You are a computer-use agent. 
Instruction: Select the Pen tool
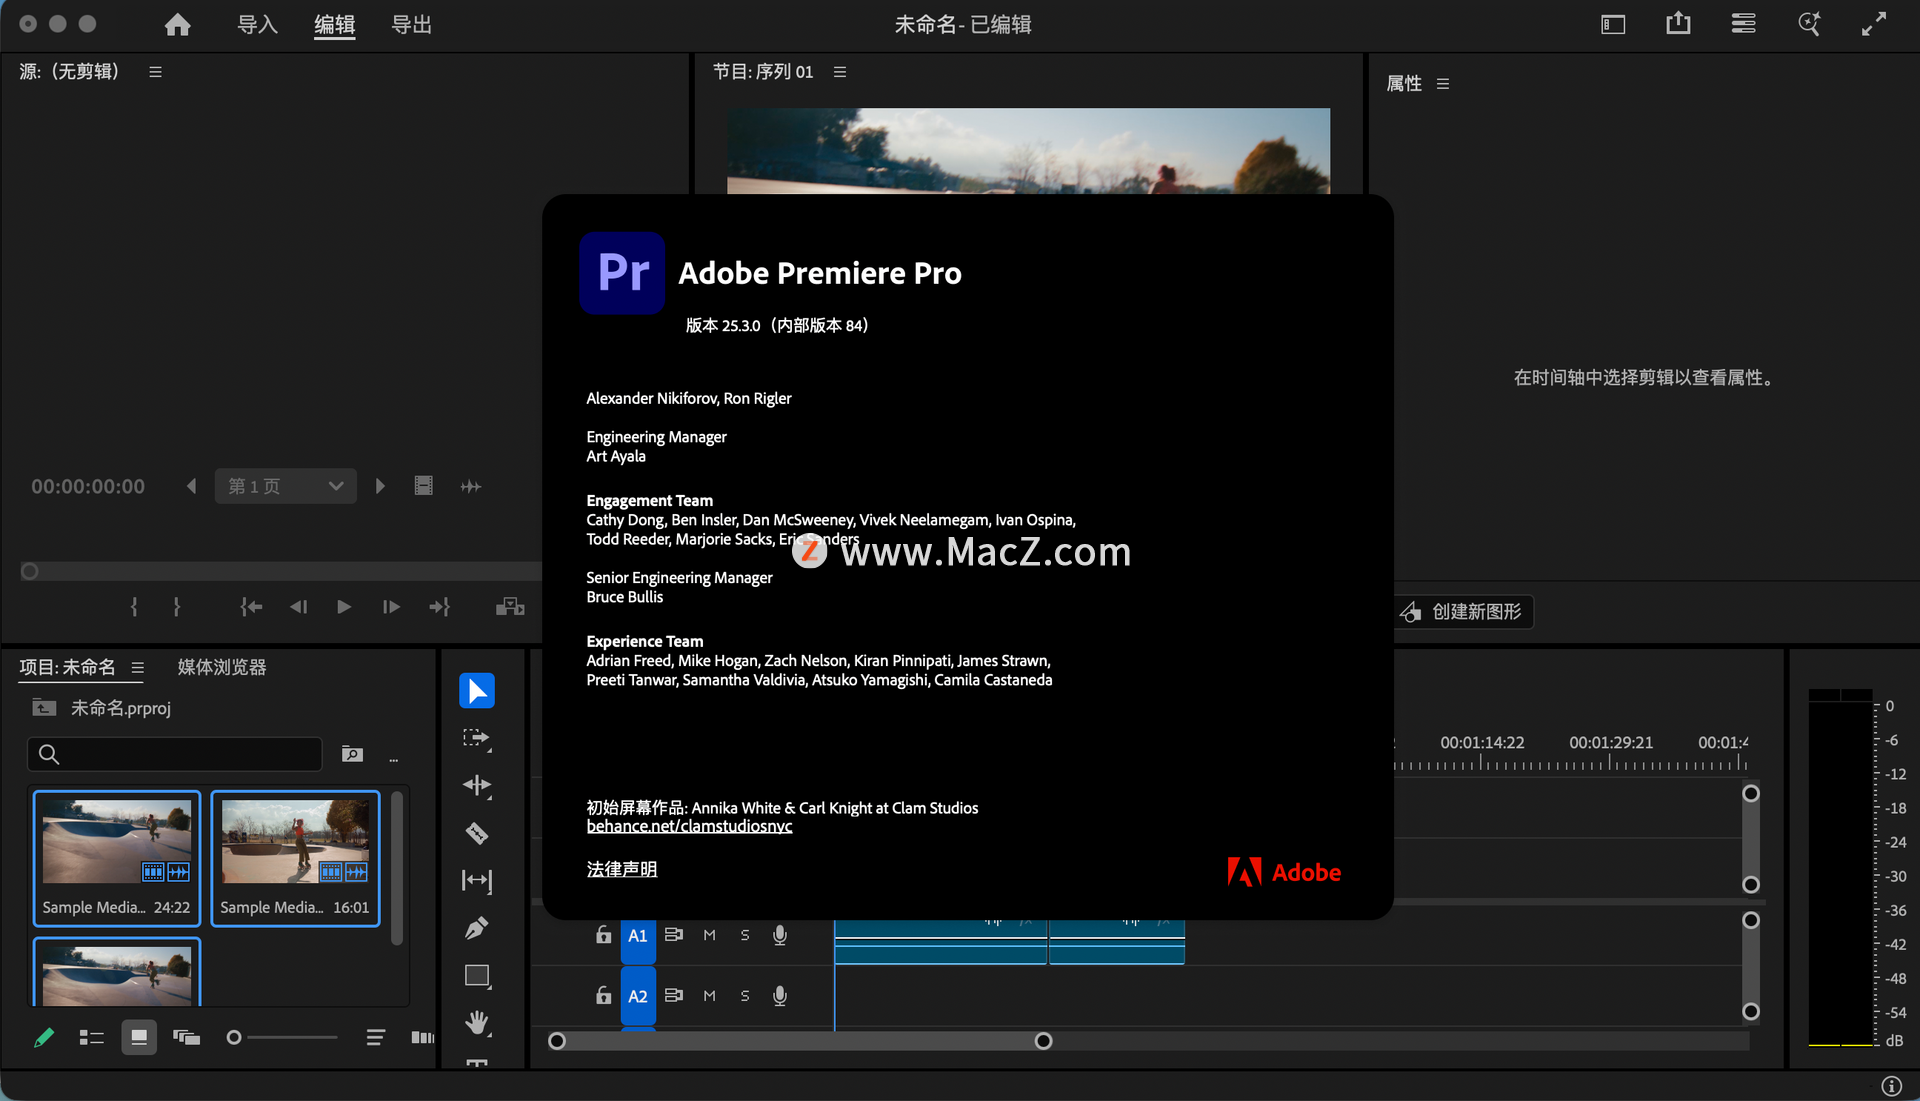(477, 928)
